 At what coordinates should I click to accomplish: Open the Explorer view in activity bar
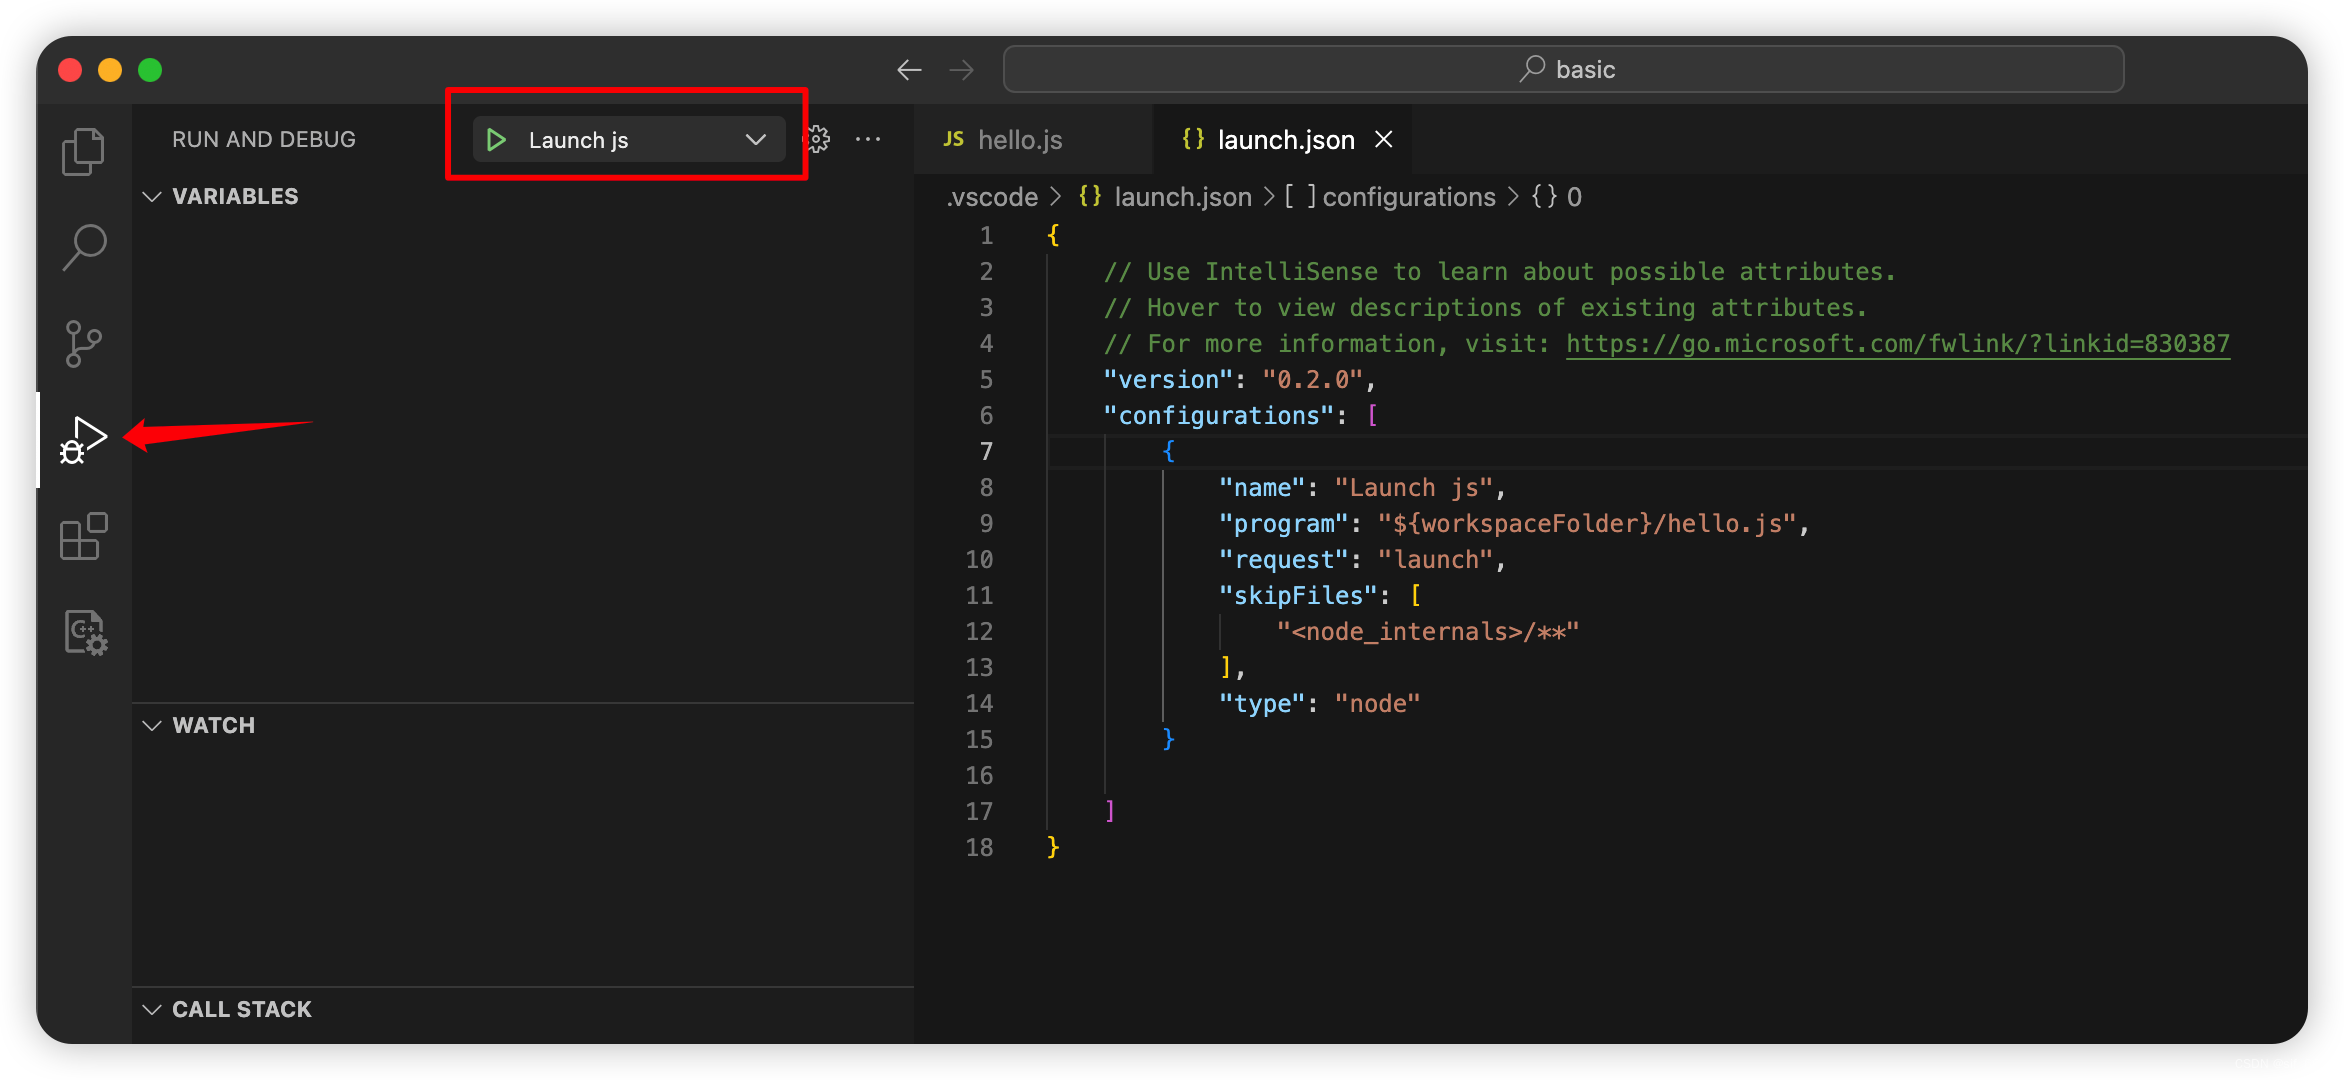(84, 152)
